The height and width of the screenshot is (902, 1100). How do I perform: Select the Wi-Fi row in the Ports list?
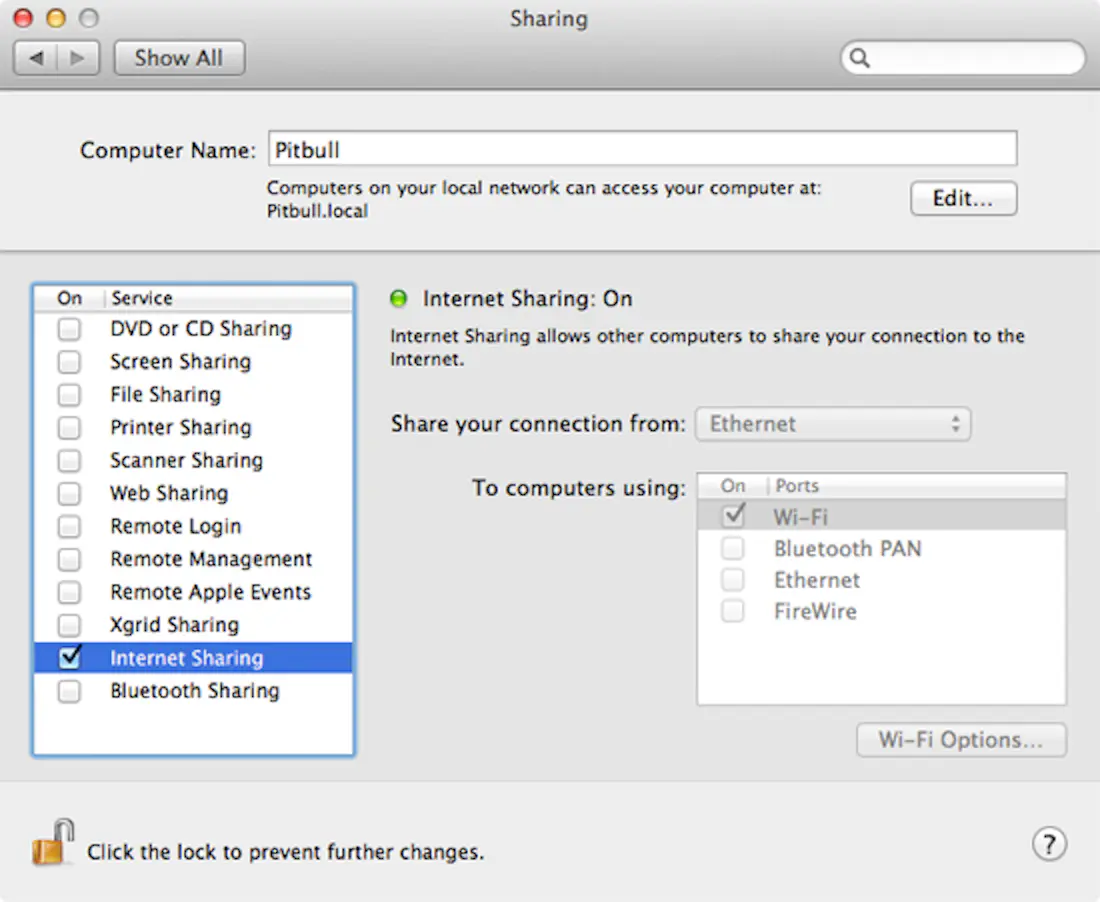800,516
